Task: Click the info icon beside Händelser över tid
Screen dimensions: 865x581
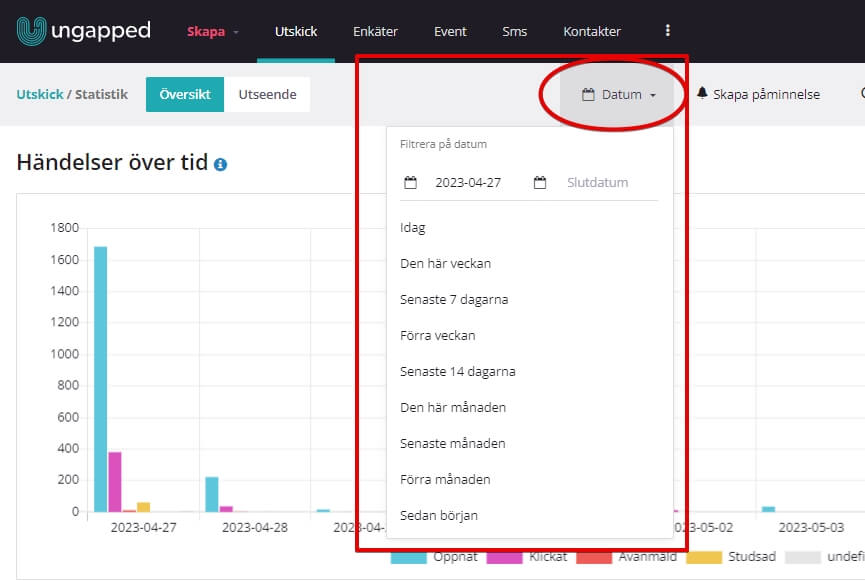Action: [x=220, y=164]
